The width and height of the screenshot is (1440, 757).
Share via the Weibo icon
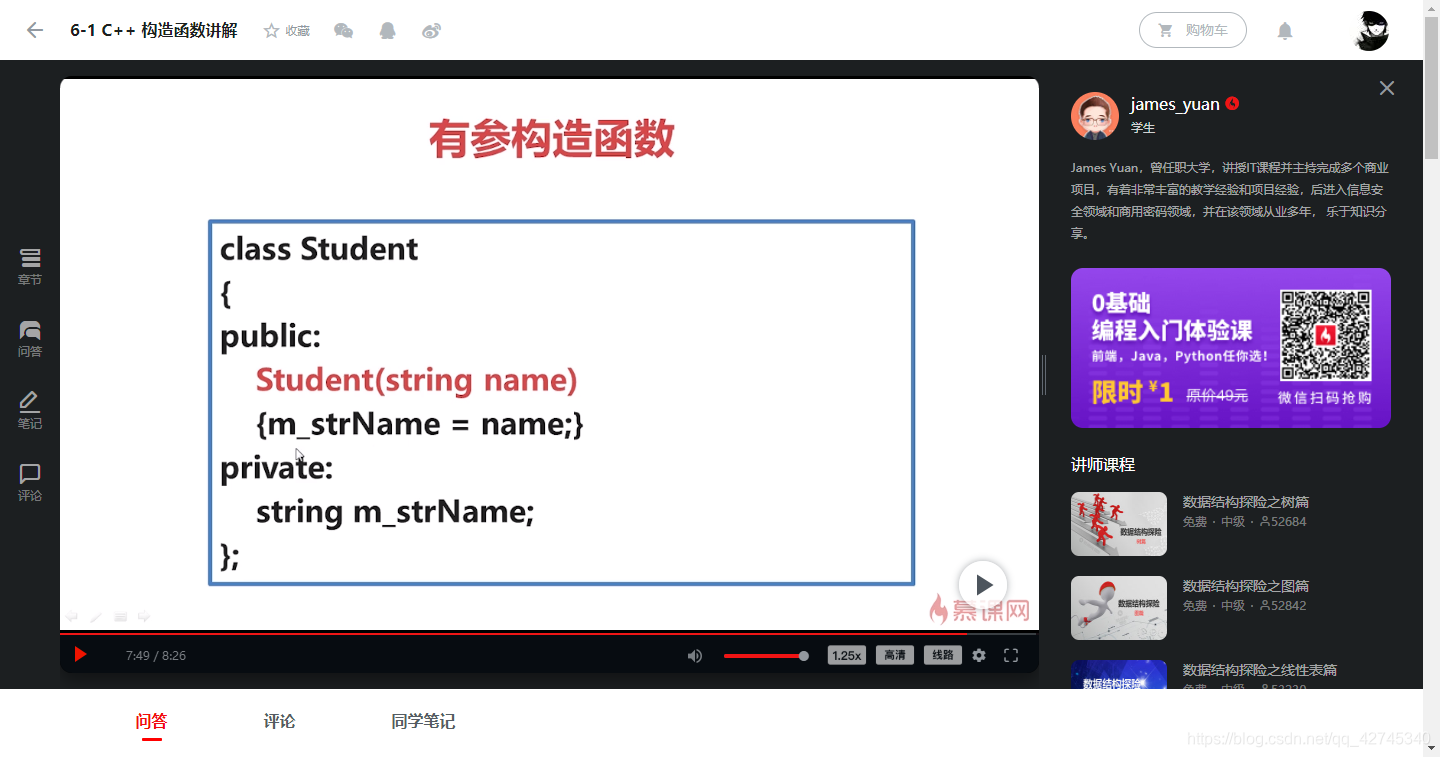[x=431, y=31]
